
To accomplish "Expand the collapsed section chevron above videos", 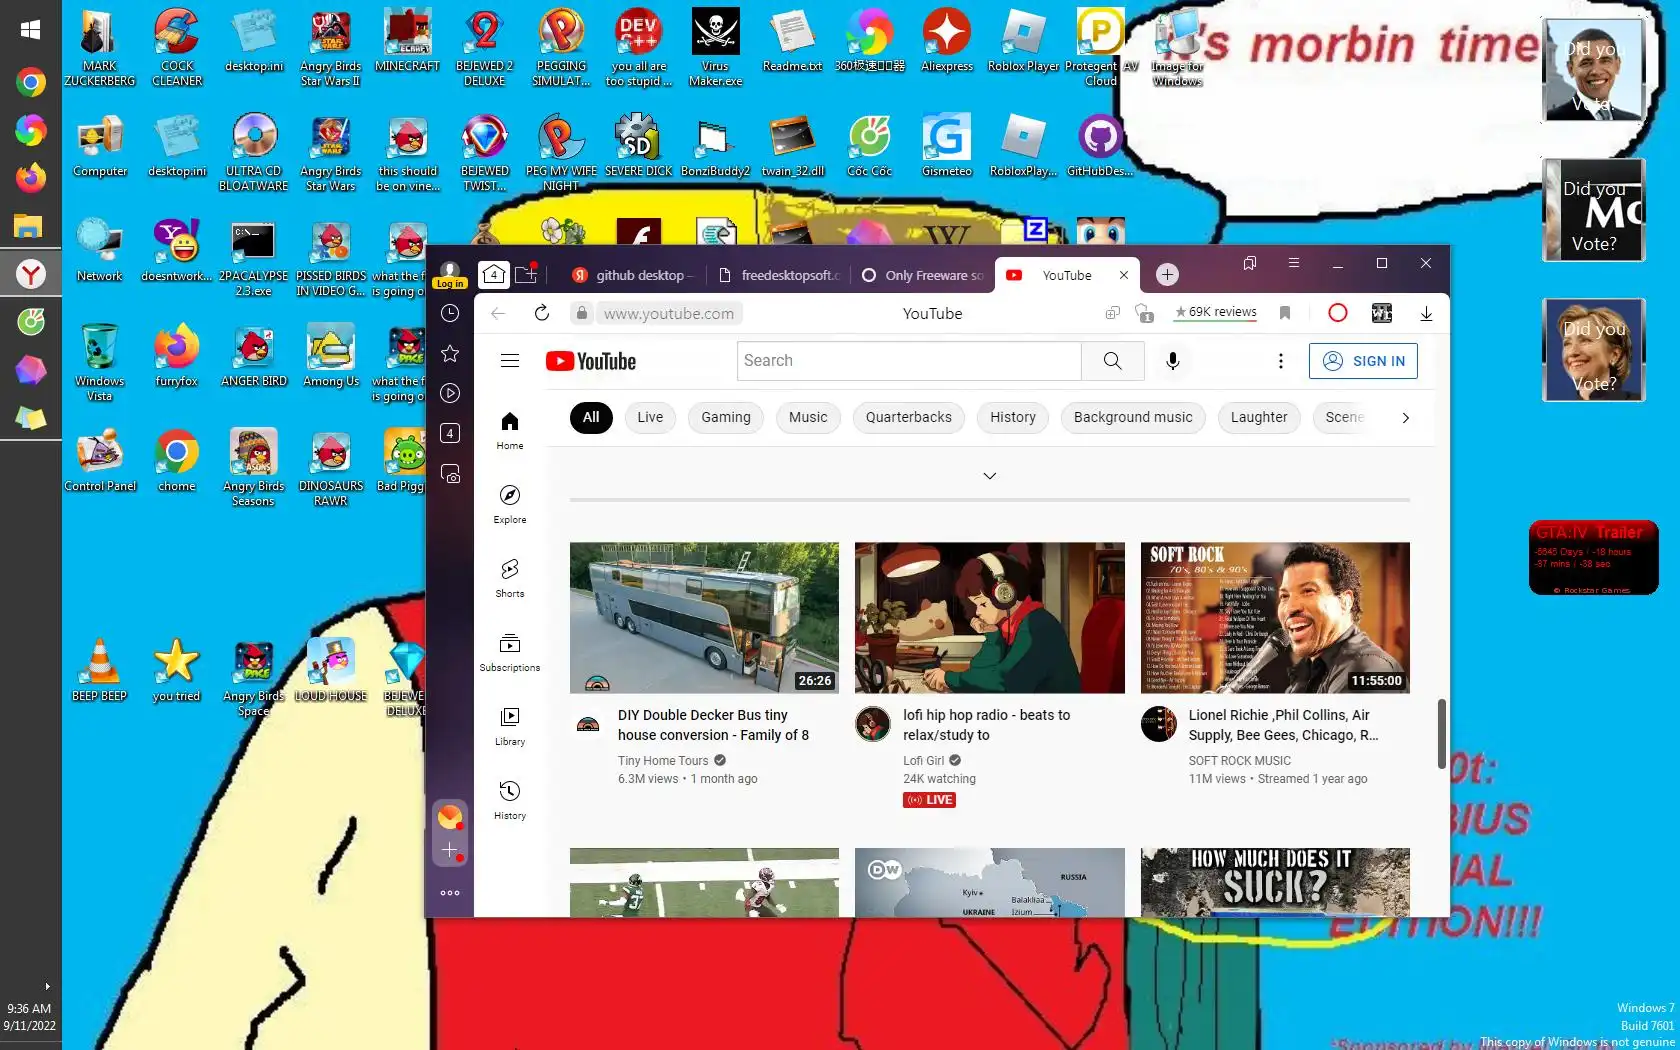I will (x=990, y=476).
